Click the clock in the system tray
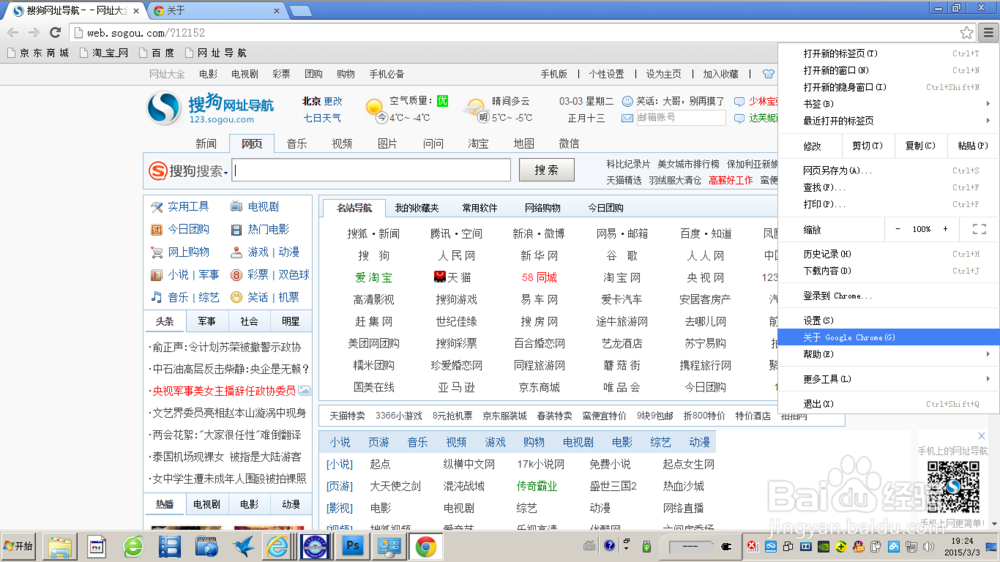 click(962, 546)
